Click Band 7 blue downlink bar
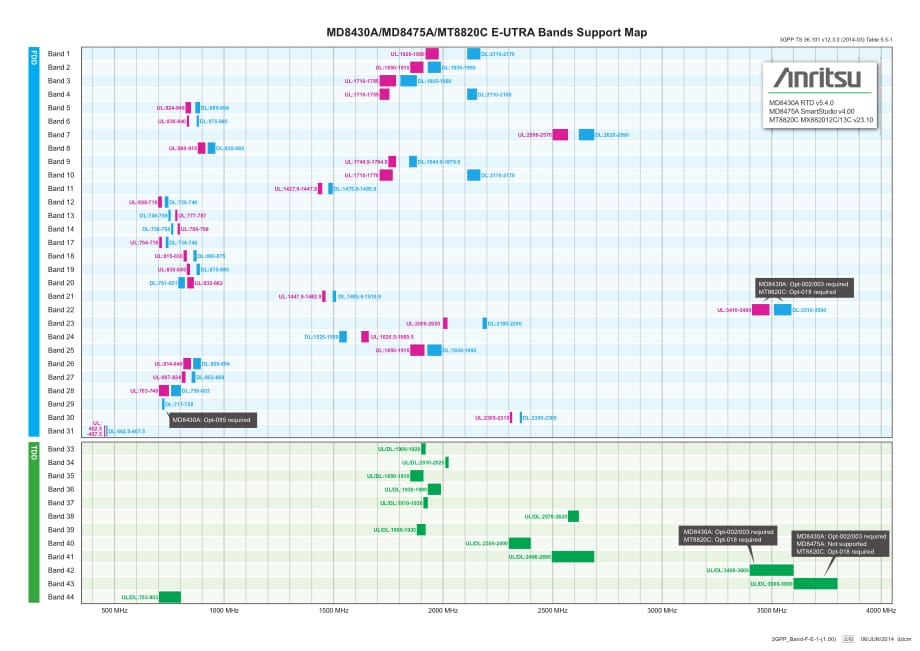920x651 pixels. coord(586,135)
